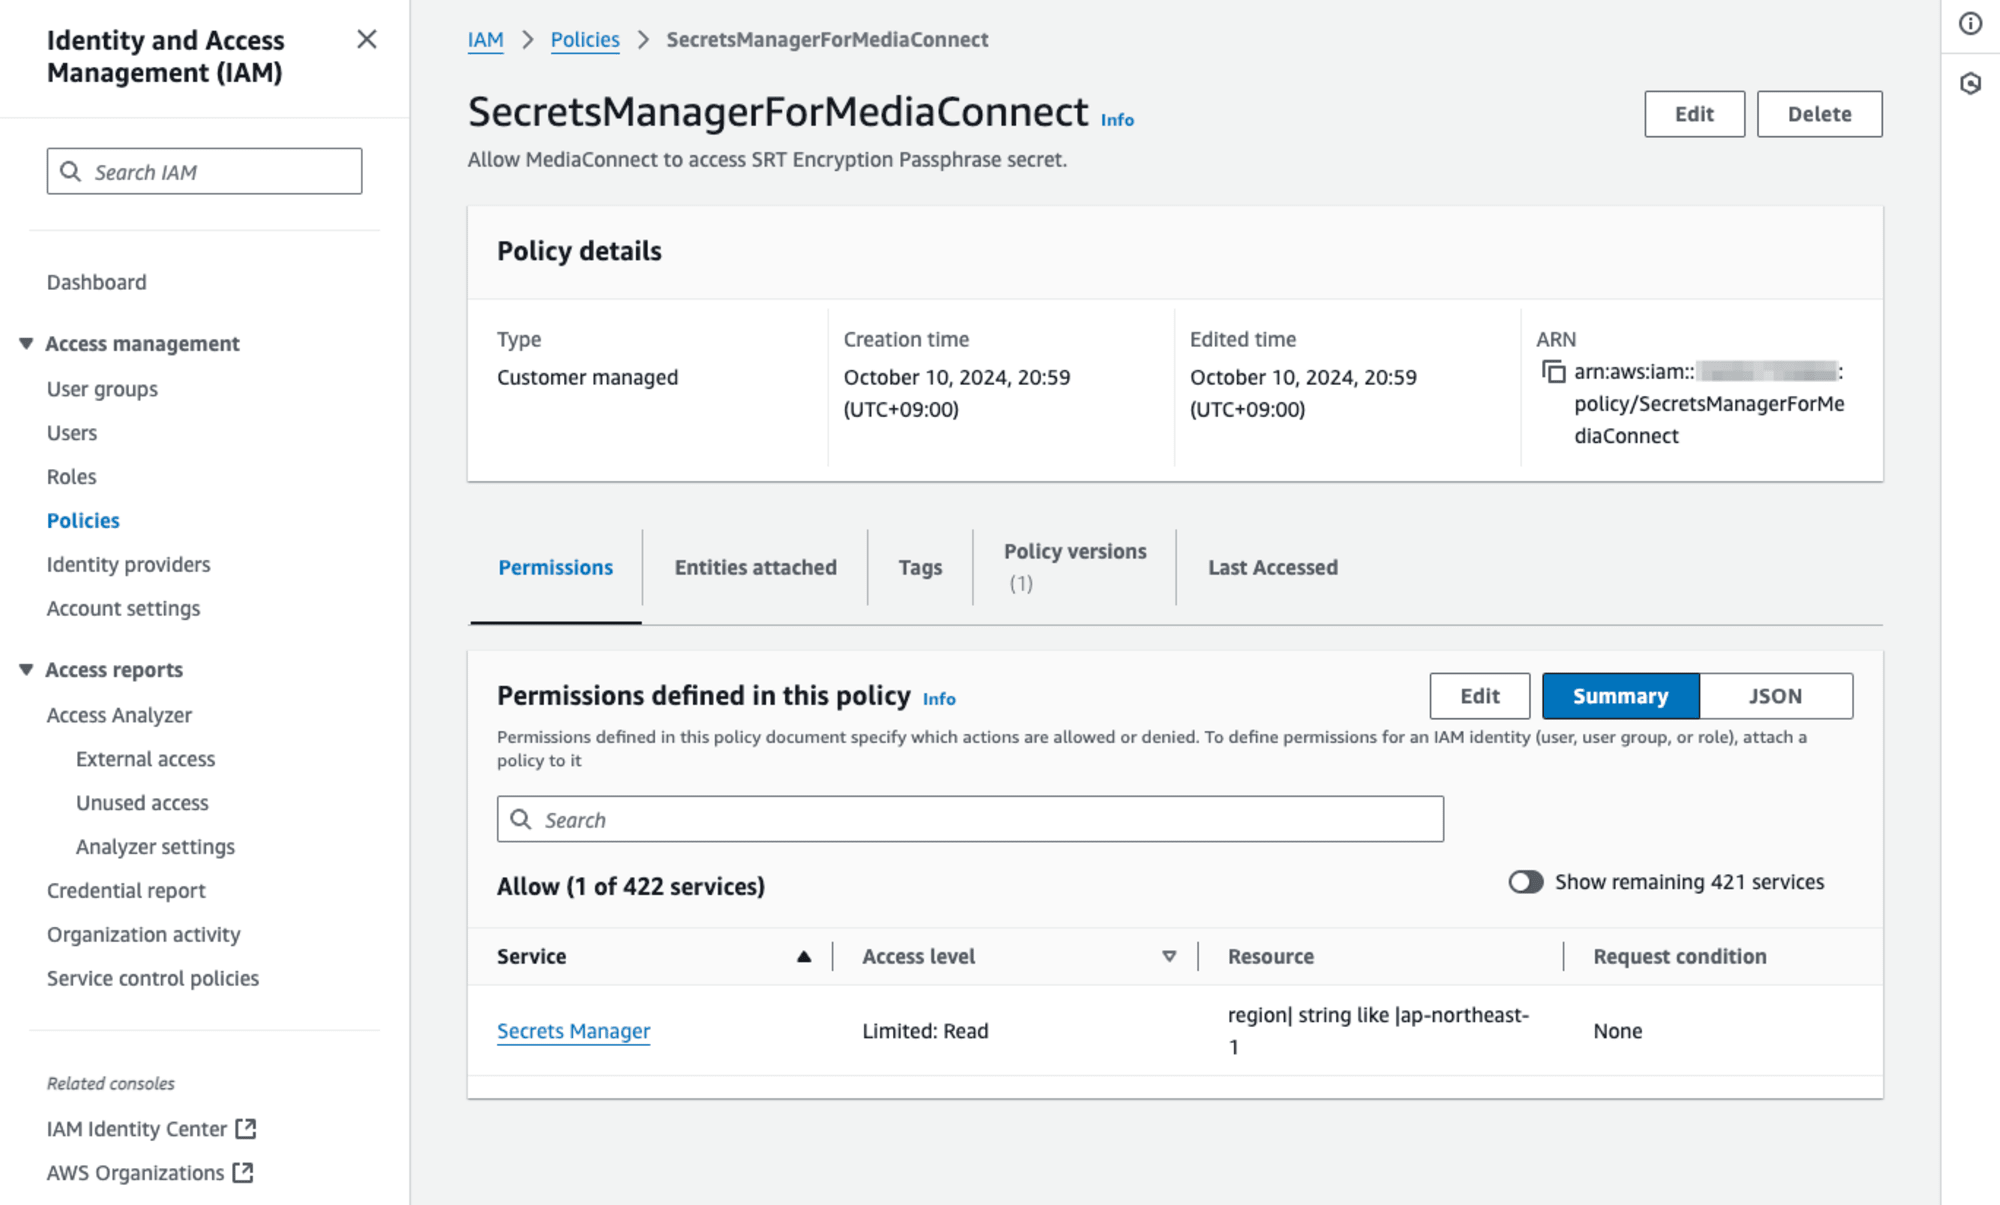The image size is (2000, 1205).
Task: Click the Service column header
Action: (531, 956)
